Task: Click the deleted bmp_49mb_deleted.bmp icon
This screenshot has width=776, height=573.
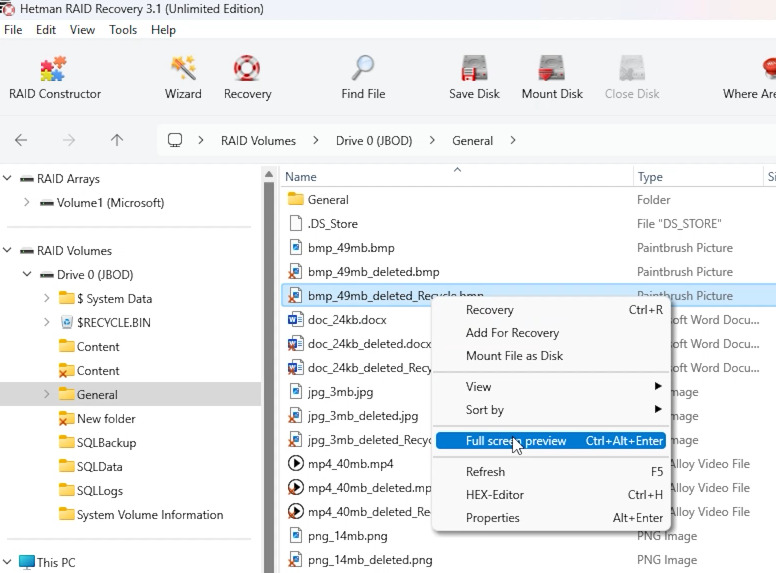Action: coord(295,272)
